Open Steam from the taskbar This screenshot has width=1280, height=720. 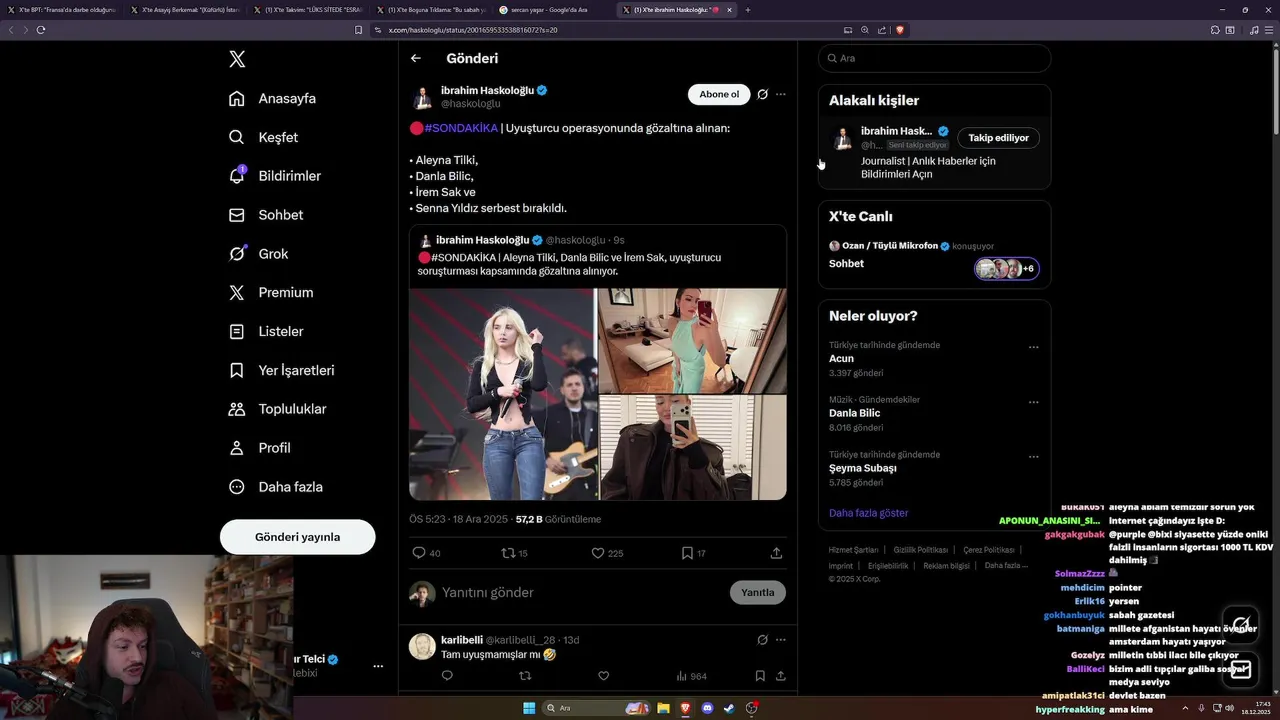729,708
